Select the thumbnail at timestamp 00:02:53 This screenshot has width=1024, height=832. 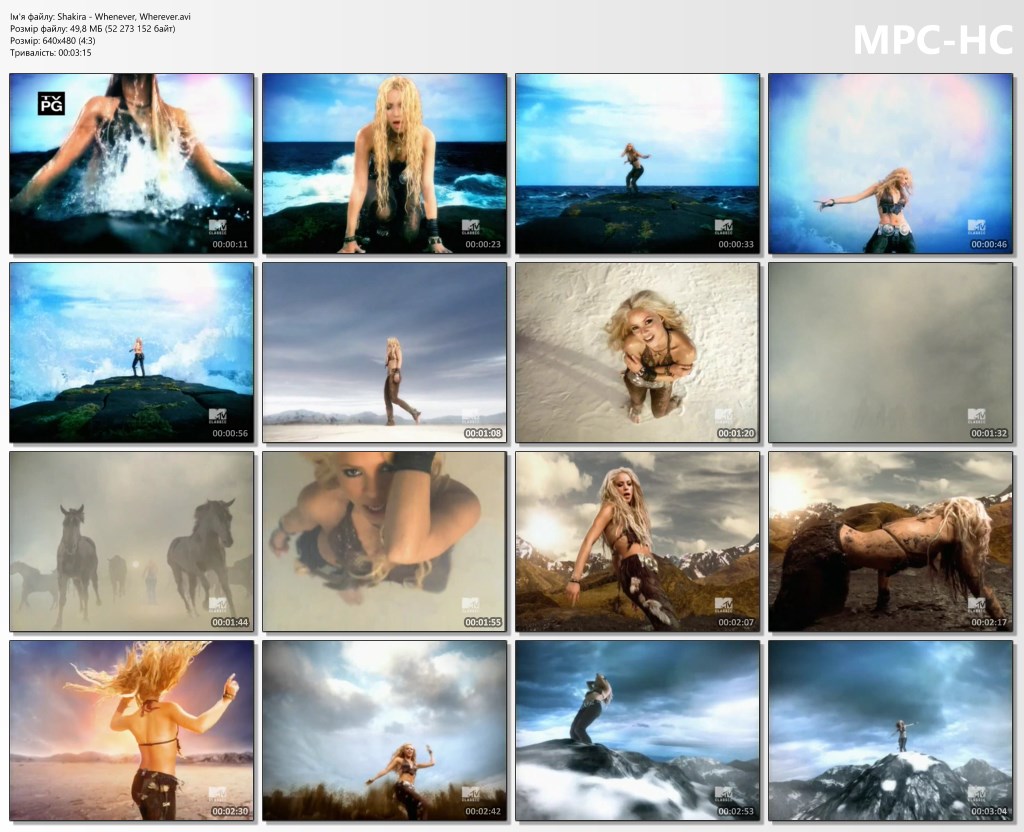click(637, 730)
